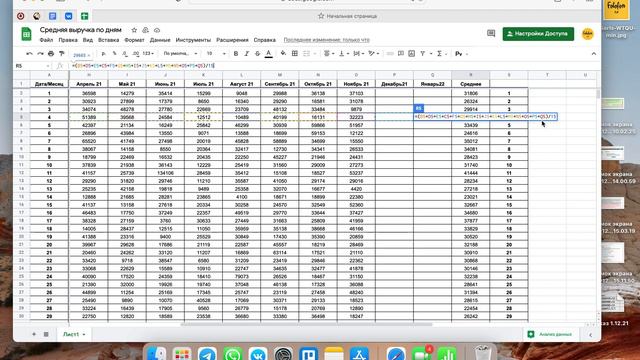The width and height of the screenshot is (640, 360).
Task: Click the Настройки Доступа share button
Action: [x=538, y=34]
